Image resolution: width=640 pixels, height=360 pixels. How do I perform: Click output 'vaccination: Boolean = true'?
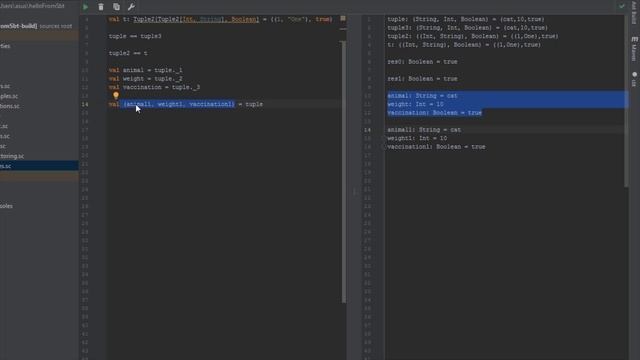[435, 113]
